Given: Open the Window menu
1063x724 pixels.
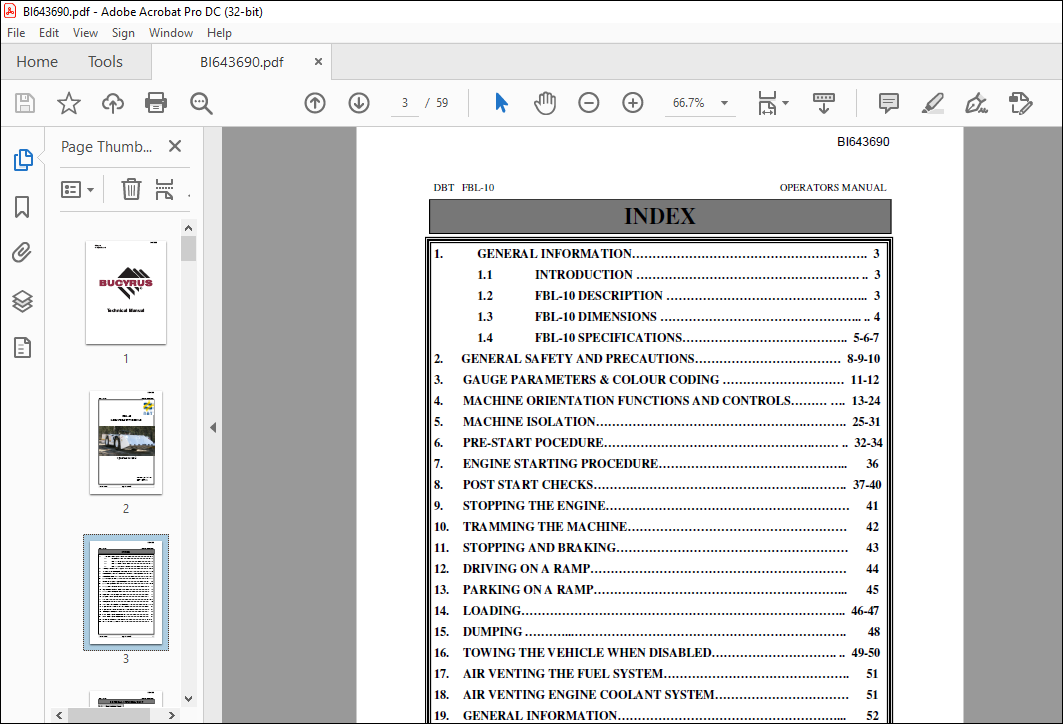Looking at the screenshot, I should 171,33.
